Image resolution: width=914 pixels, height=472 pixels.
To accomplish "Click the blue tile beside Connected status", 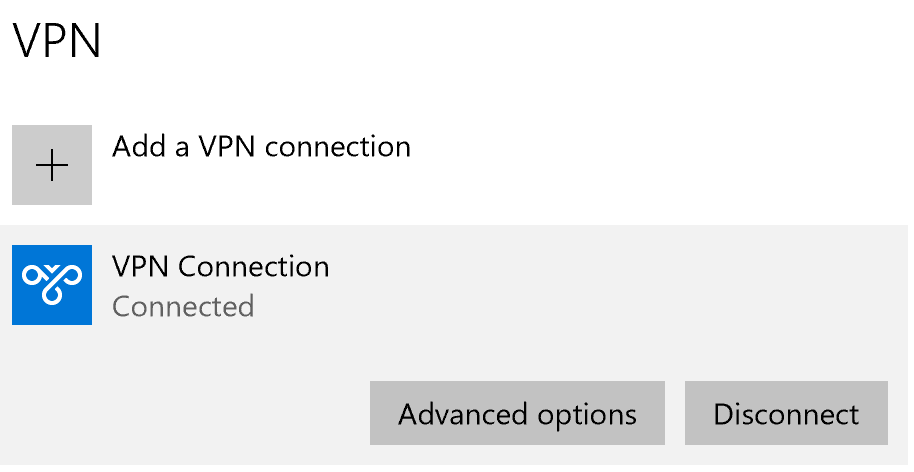I will tap(52, 285).
